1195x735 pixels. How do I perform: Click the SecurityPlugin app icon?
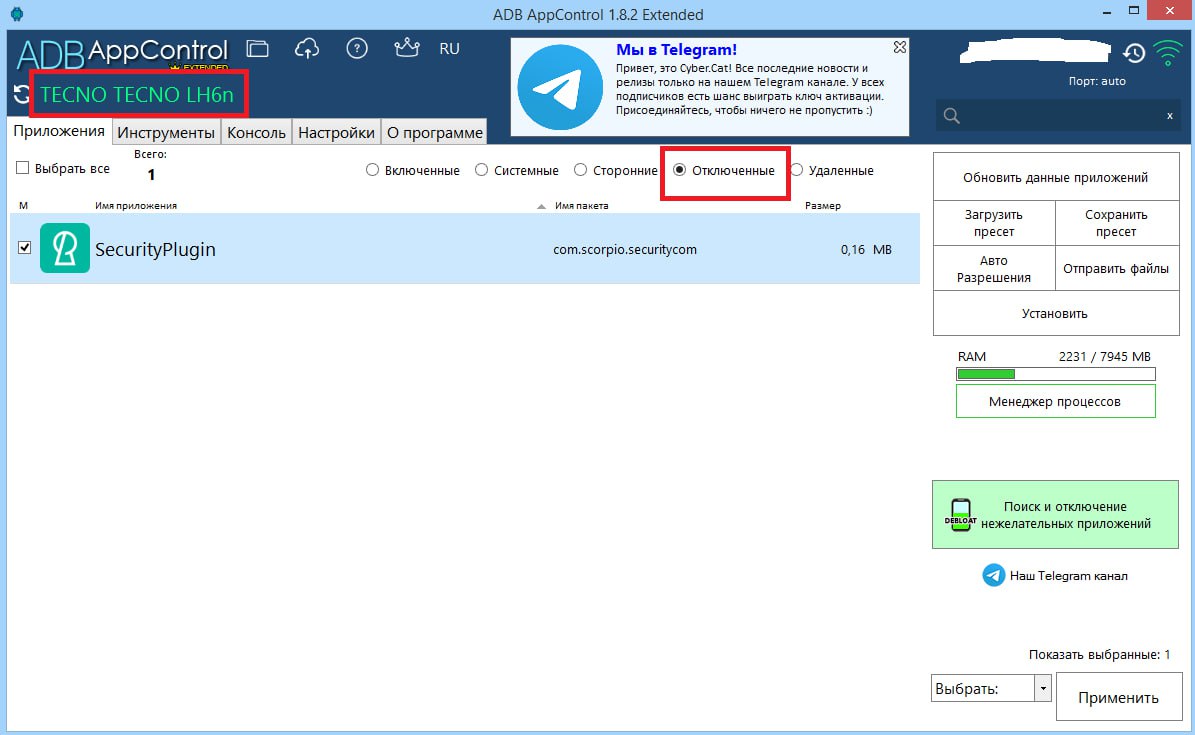coord(65,249)
